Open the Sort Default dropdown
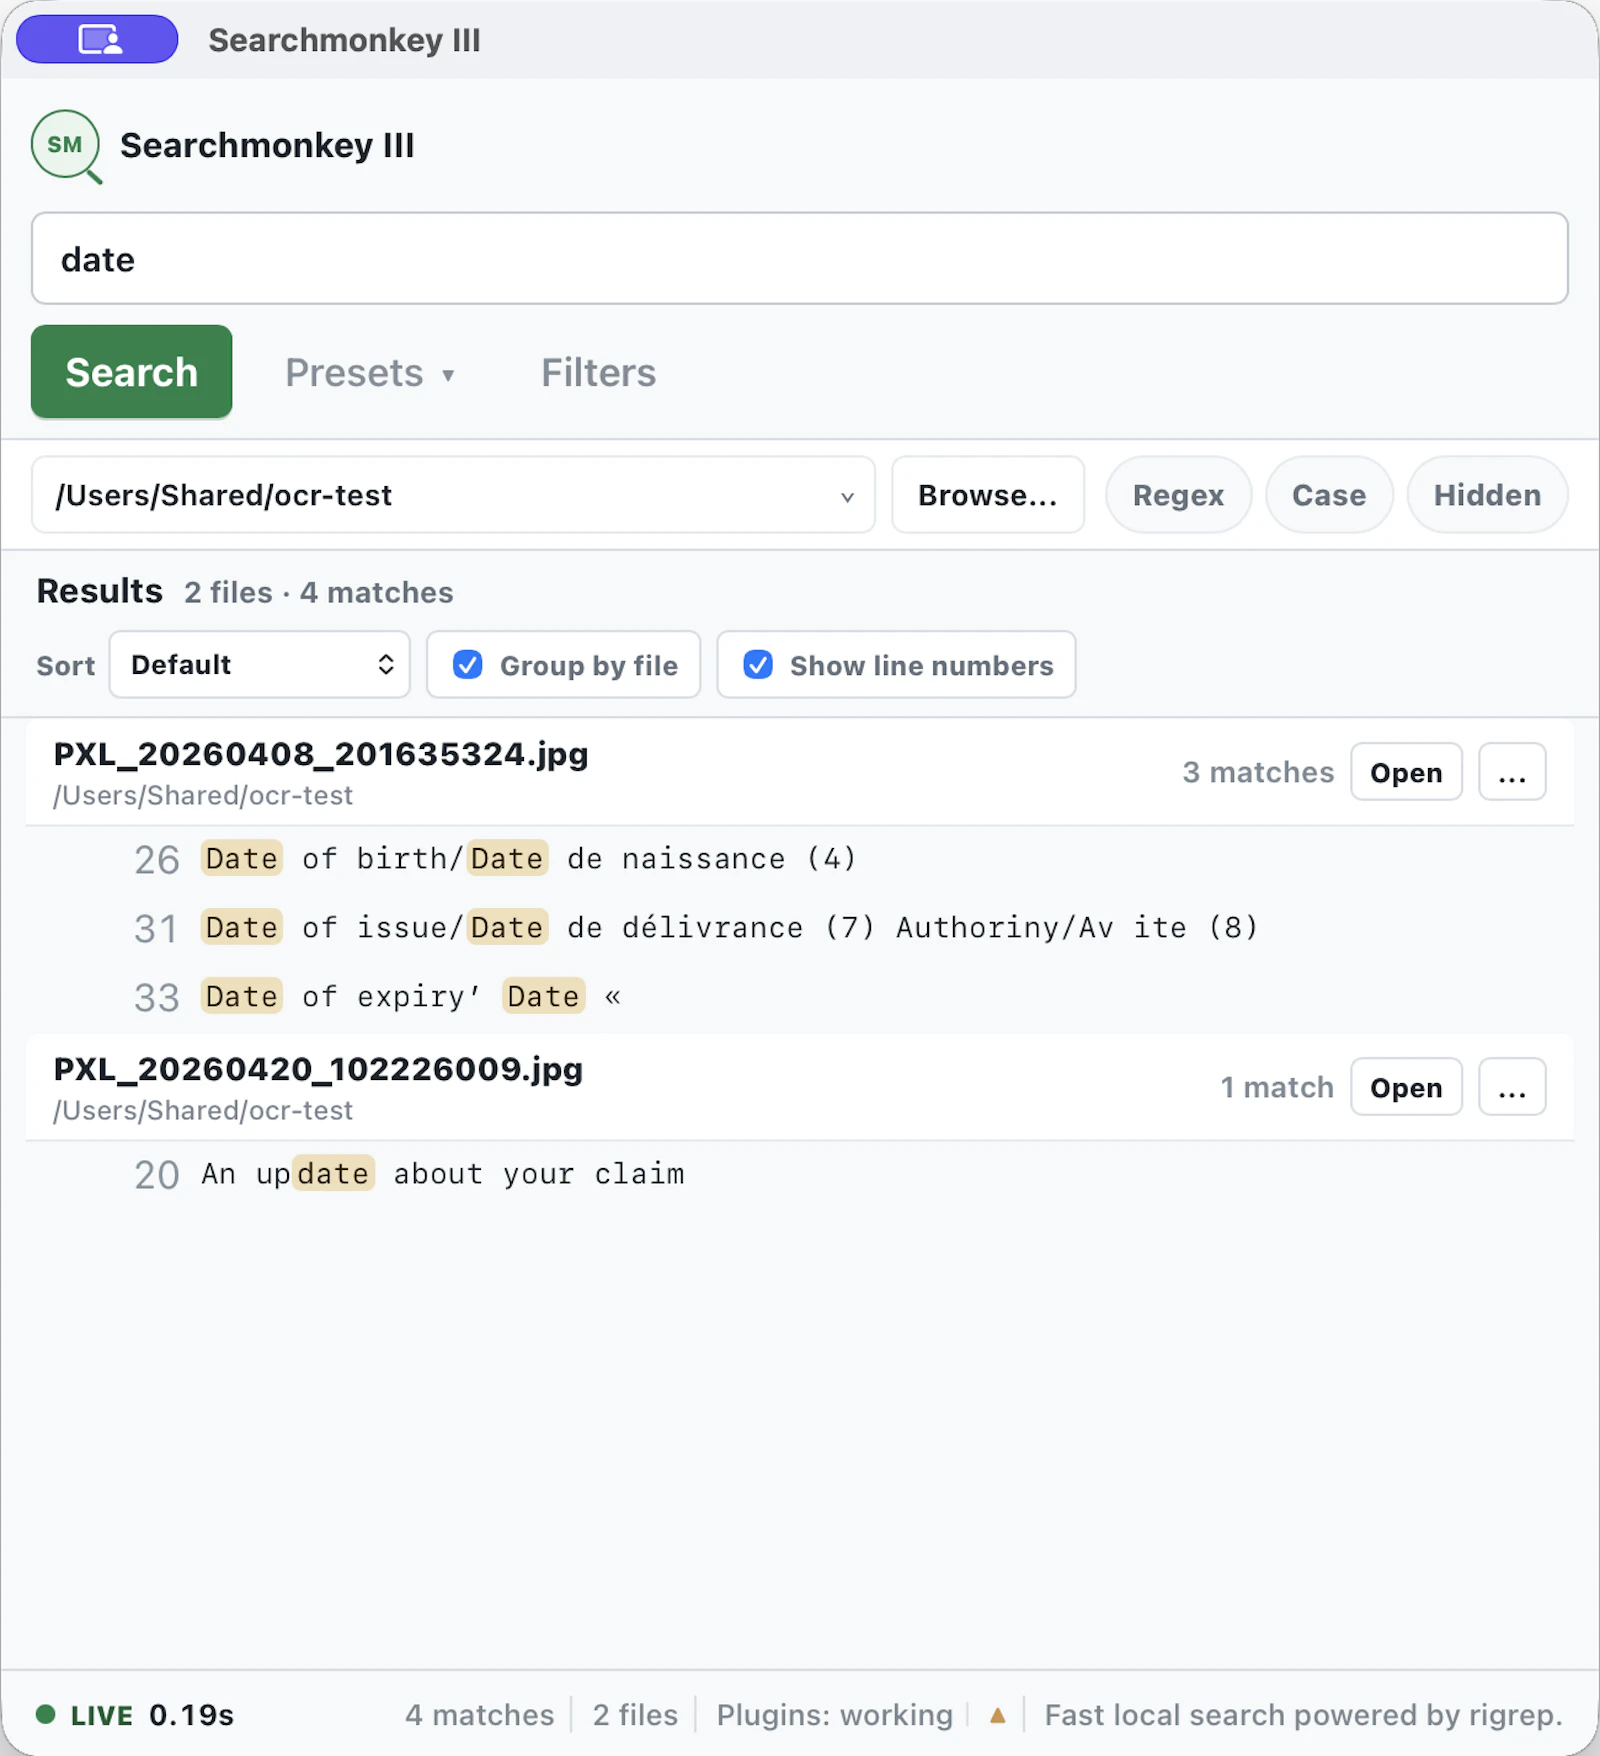 point(259,664)
